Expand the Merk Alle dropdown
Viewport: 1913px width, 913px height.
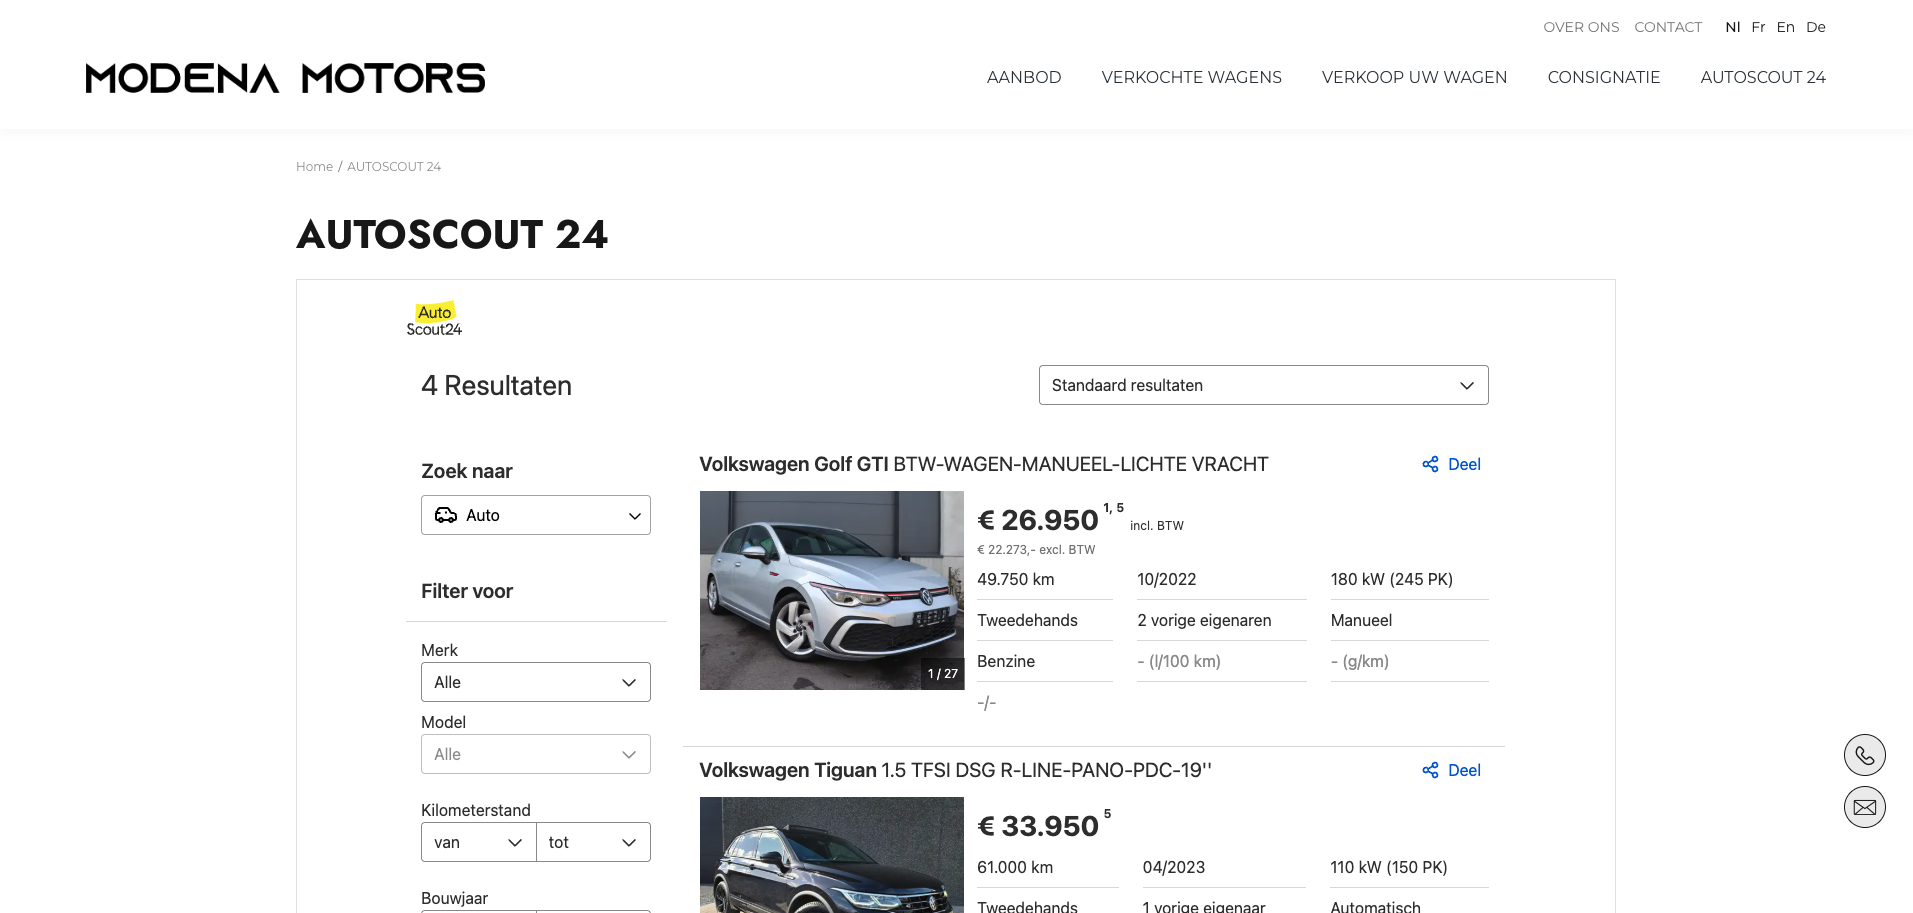coord(536,682)
